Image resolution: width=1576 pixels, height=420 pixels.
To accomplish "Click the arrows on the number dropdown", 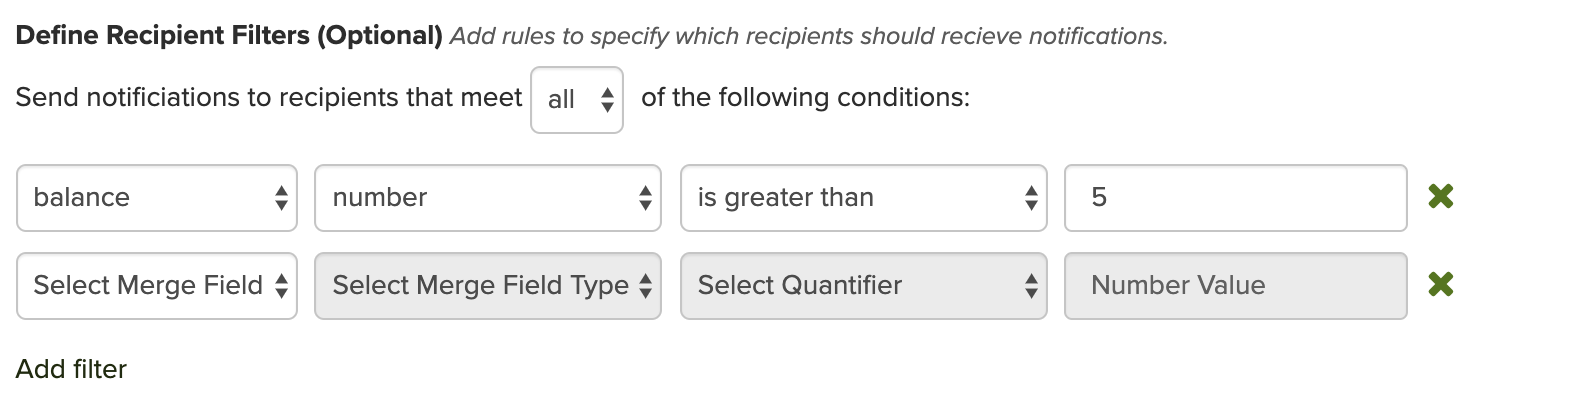I will click(645, 198).
